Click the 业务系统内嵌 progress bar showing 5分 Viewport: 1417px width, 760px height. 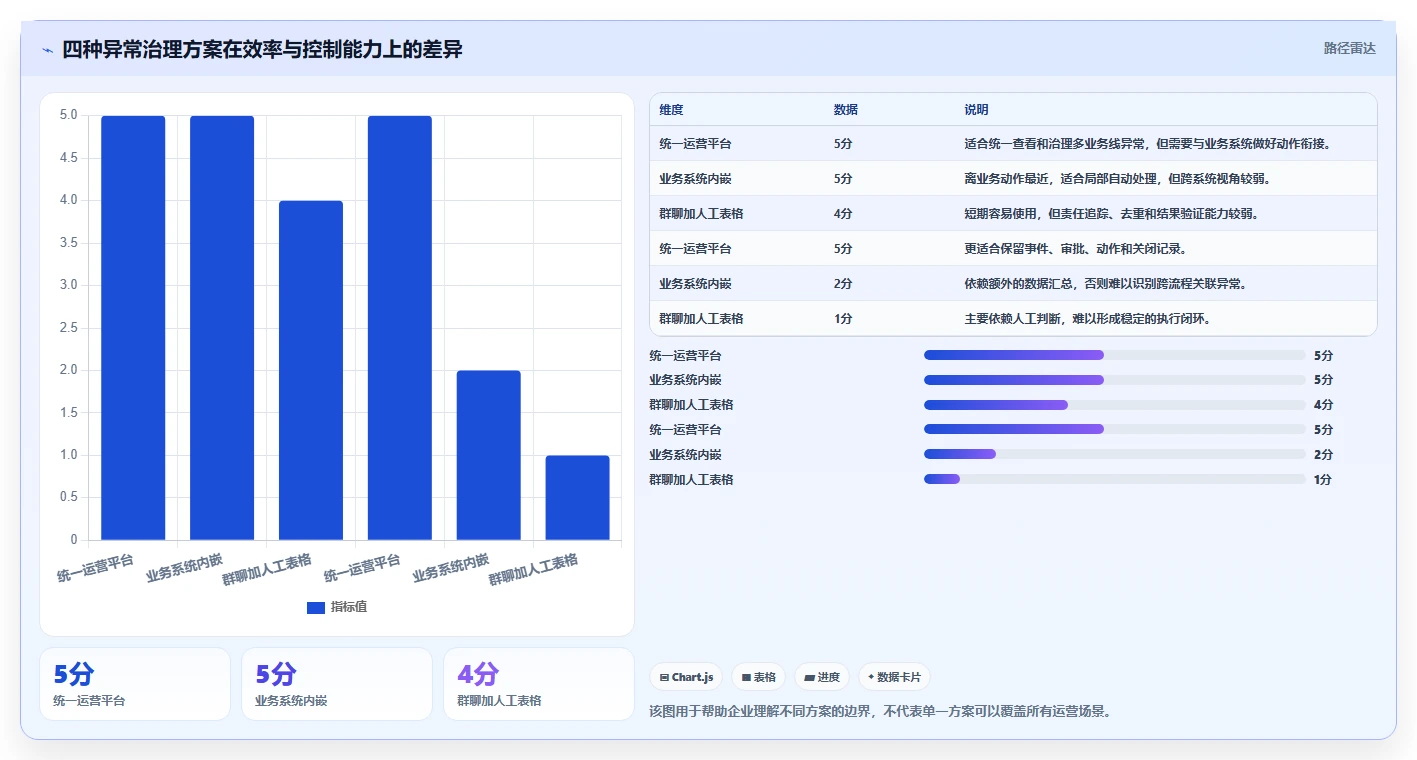(x=1115, y=380)
